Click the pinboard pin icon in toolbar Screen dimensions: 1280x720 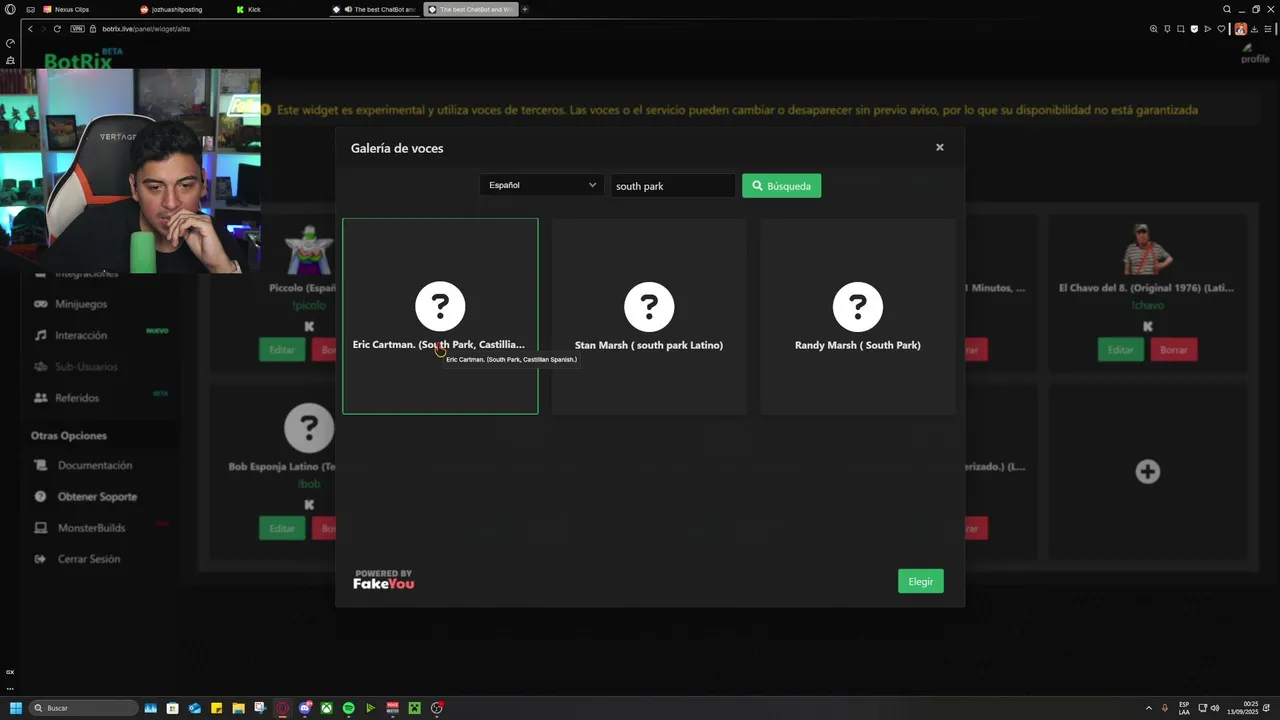tap(1167, 29)
